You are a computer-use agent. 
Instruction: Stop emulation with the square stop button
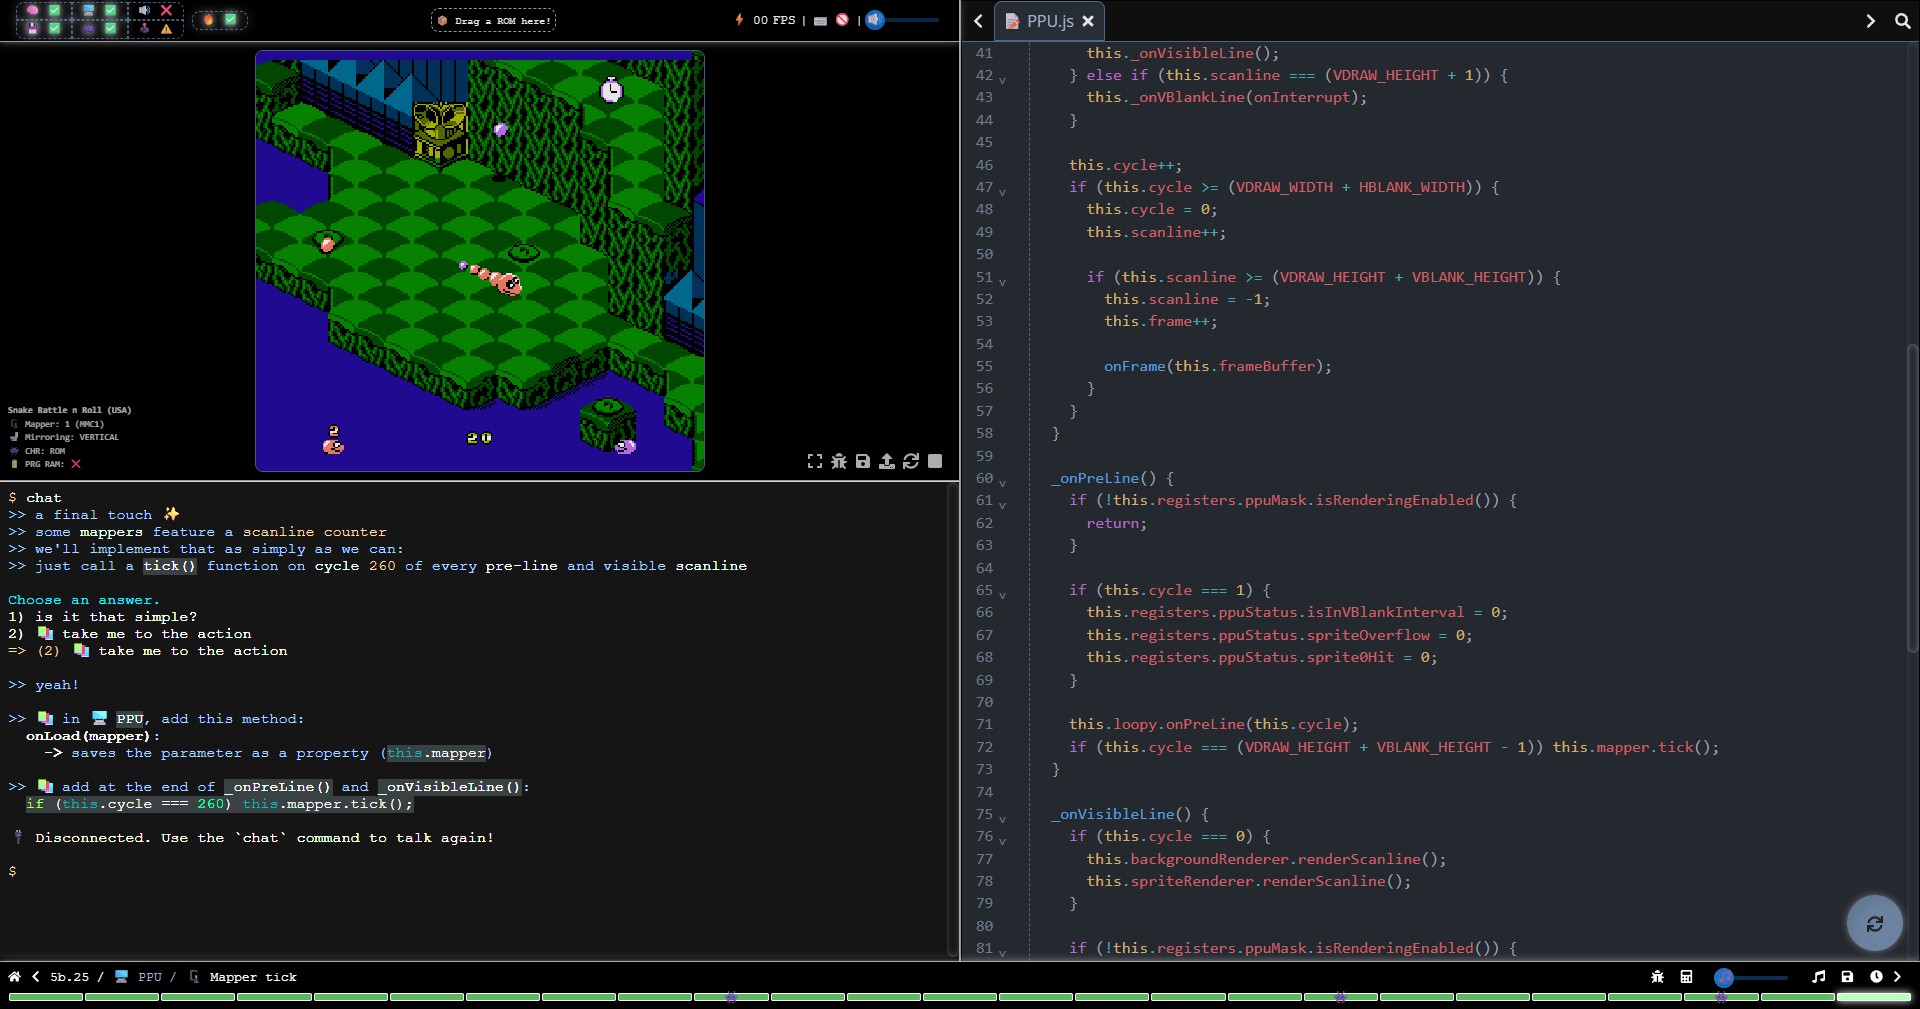tap(935, 461)
